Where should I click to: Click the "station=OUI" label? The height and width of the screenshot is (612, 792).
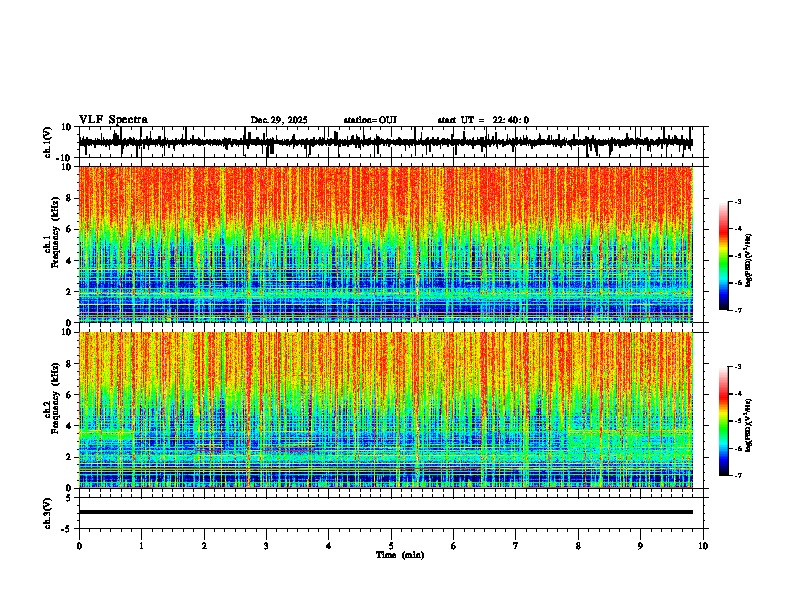click(370, 120)
